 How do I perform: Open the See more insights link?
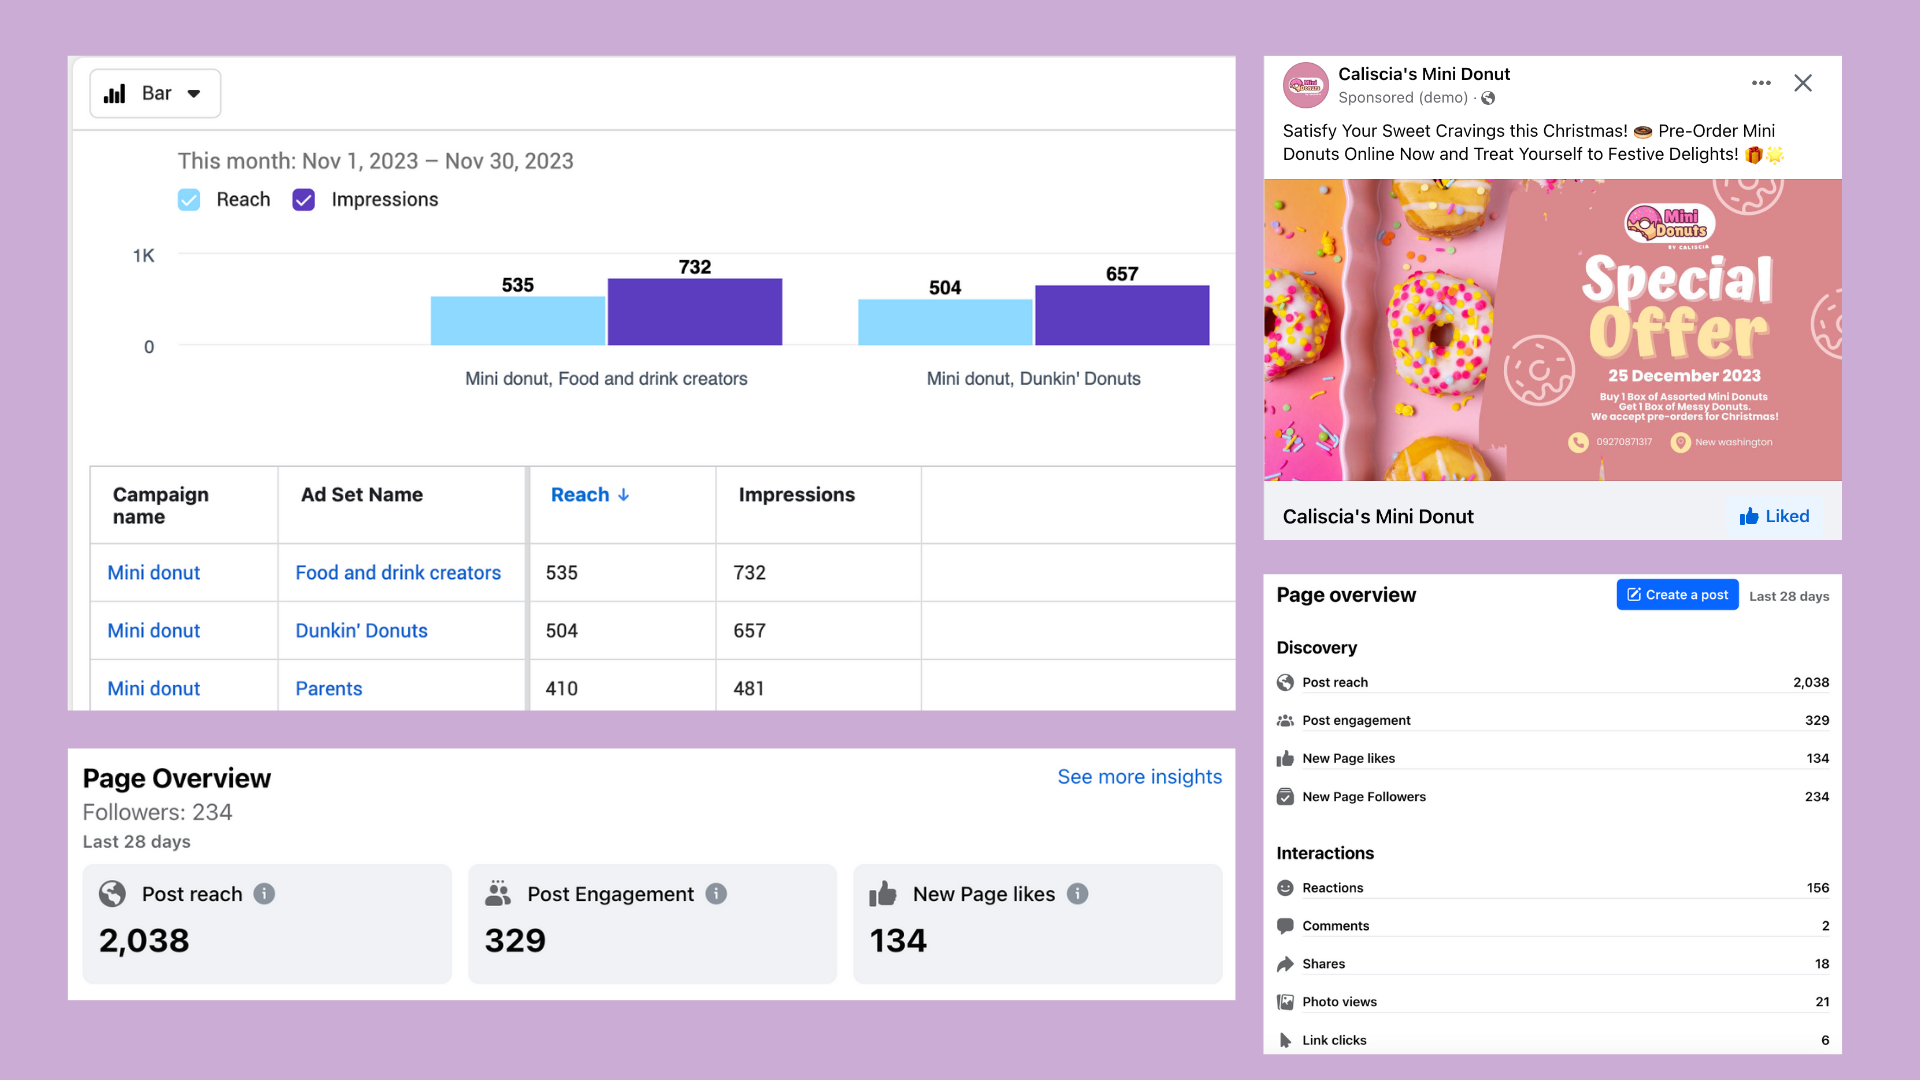click(x=1139, y=777)
